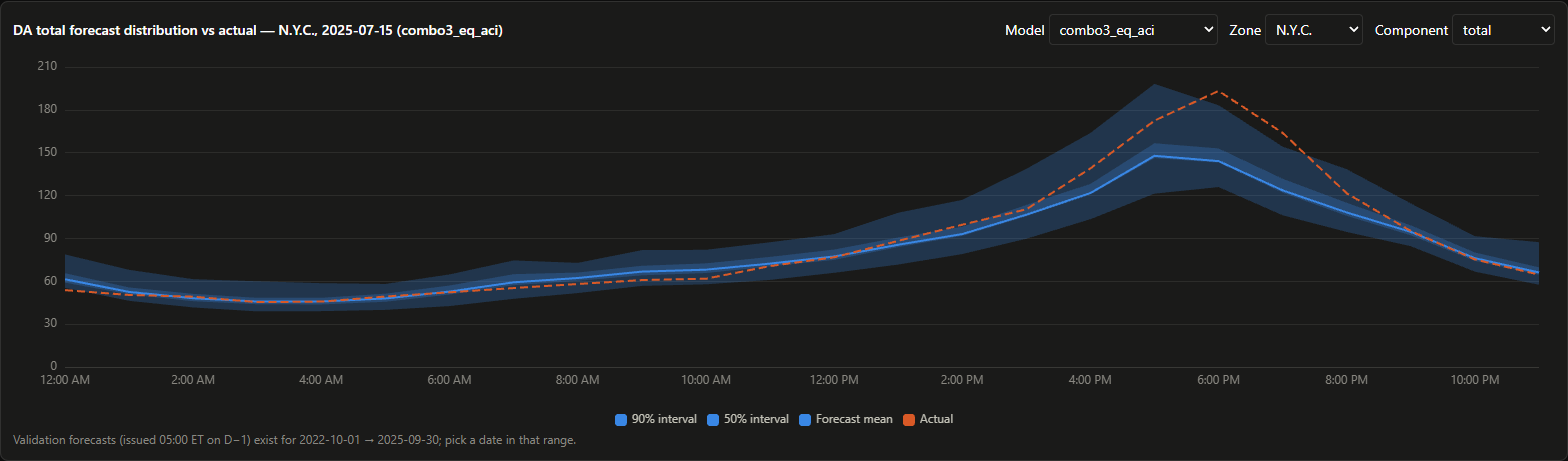
Task: Open the Component dropdown total
Action: click(1503, 30)
